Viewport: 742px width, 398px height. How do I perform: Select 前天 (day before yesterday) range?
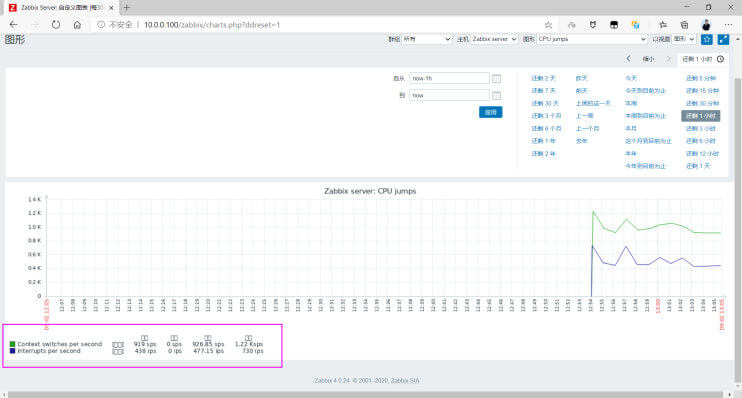(x=582, y=90)
